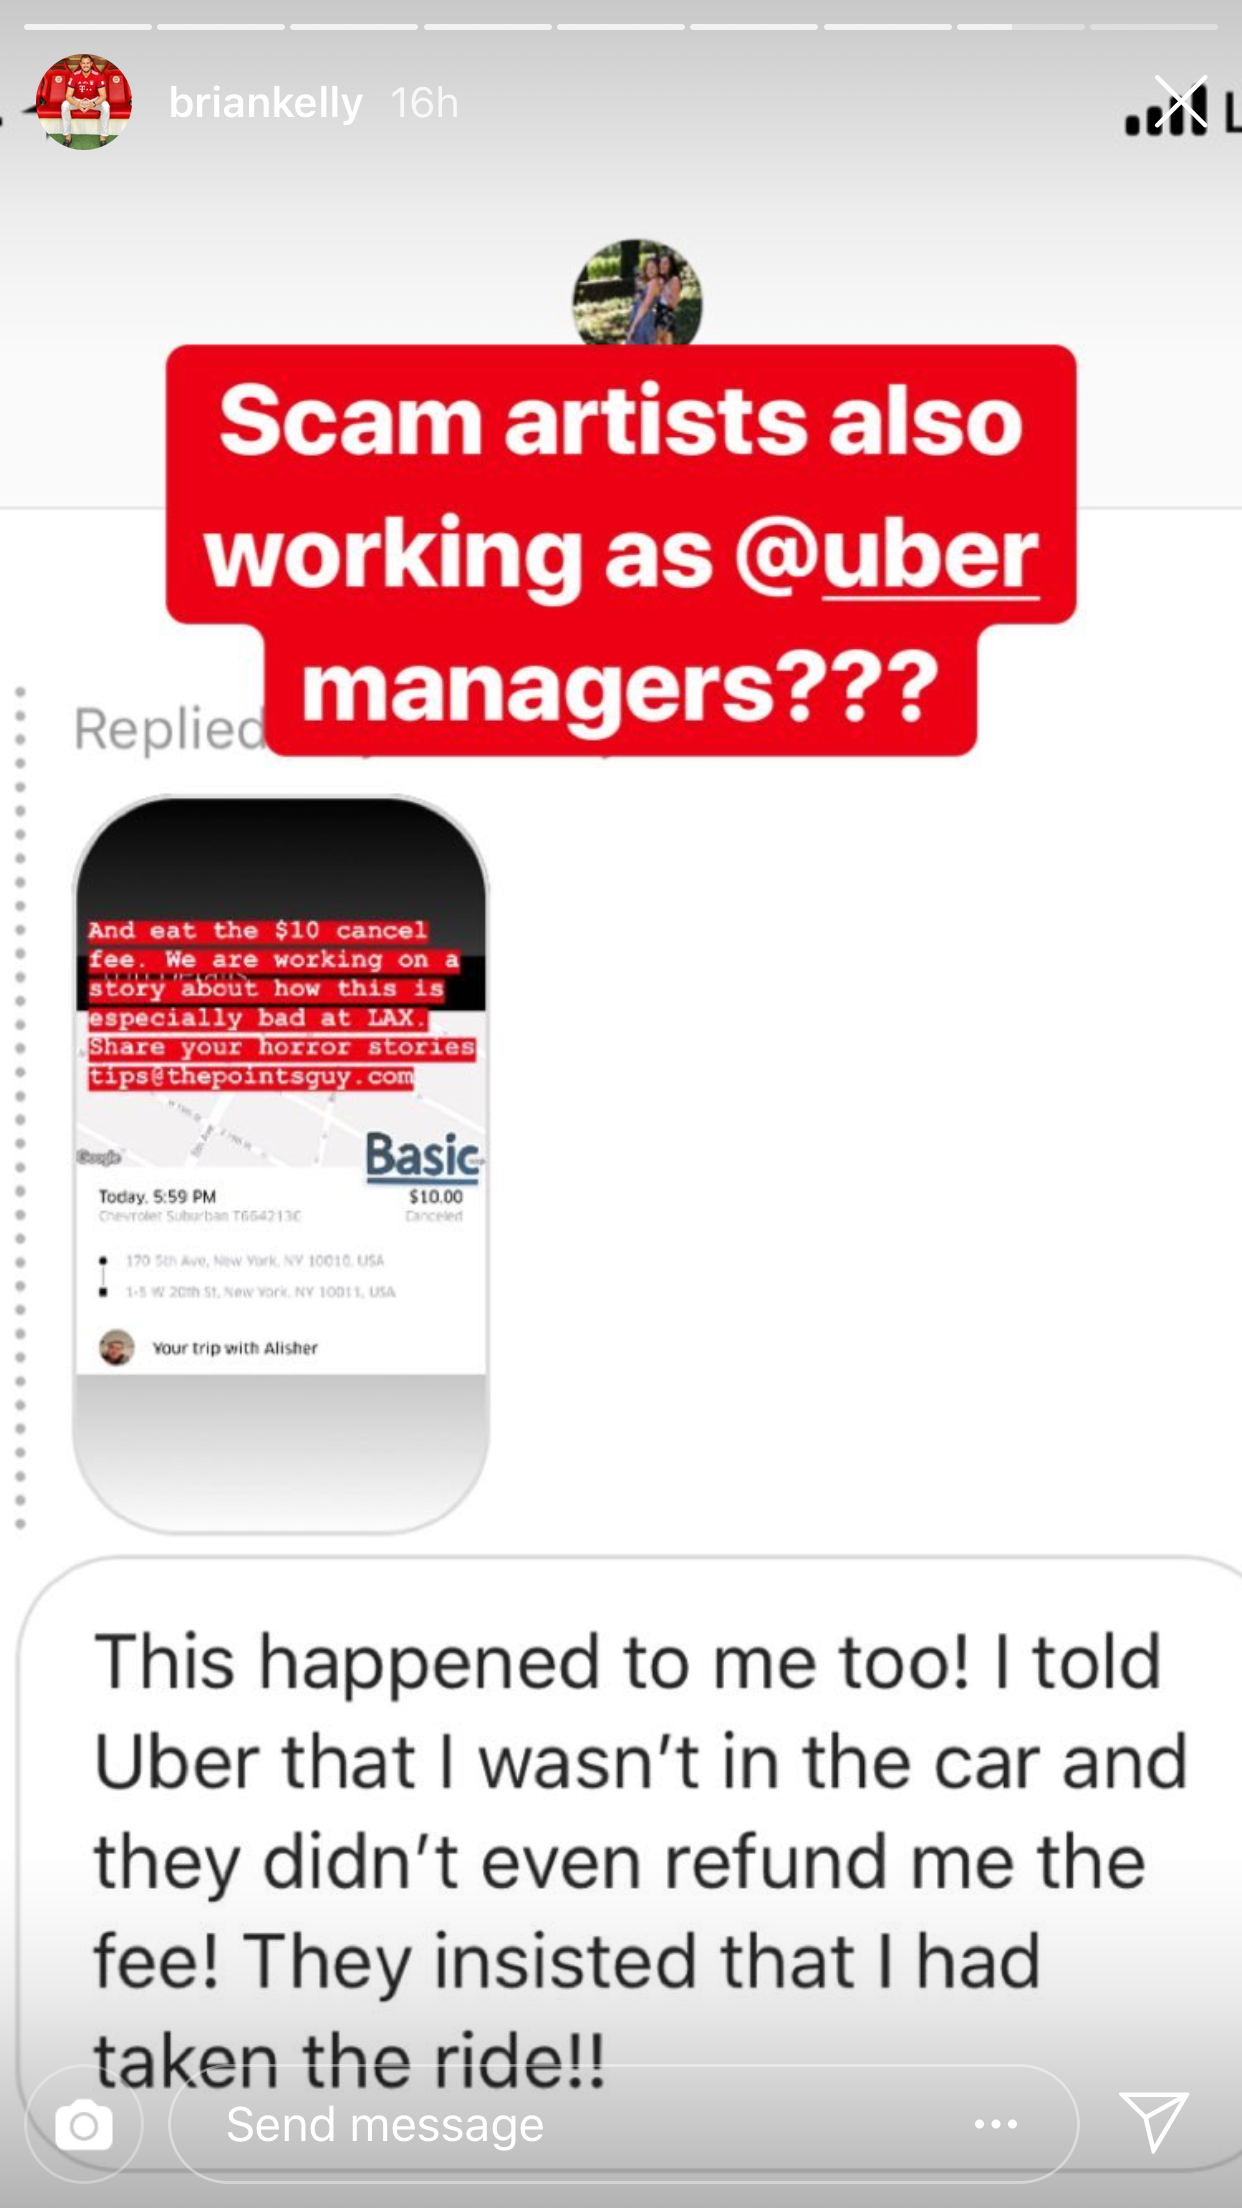This screenshot has width=1242, height=2208.
Task: Jump to first story progress segment
Action: click(88, 26)
